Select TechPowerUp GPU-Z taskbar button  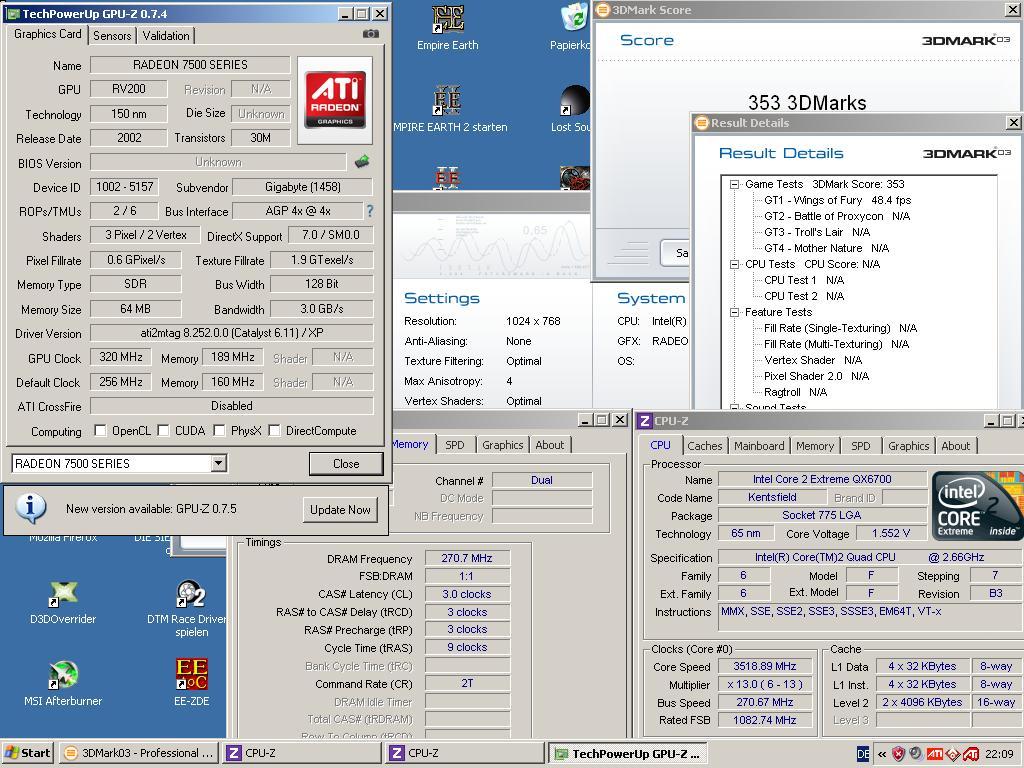click(628, 754)
